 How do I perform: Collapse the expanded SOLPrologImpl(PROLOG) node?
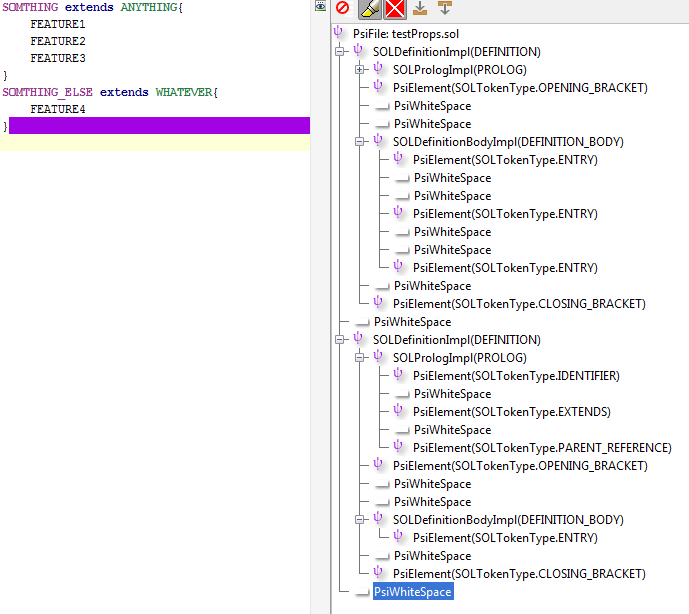(x=359, y=358)
